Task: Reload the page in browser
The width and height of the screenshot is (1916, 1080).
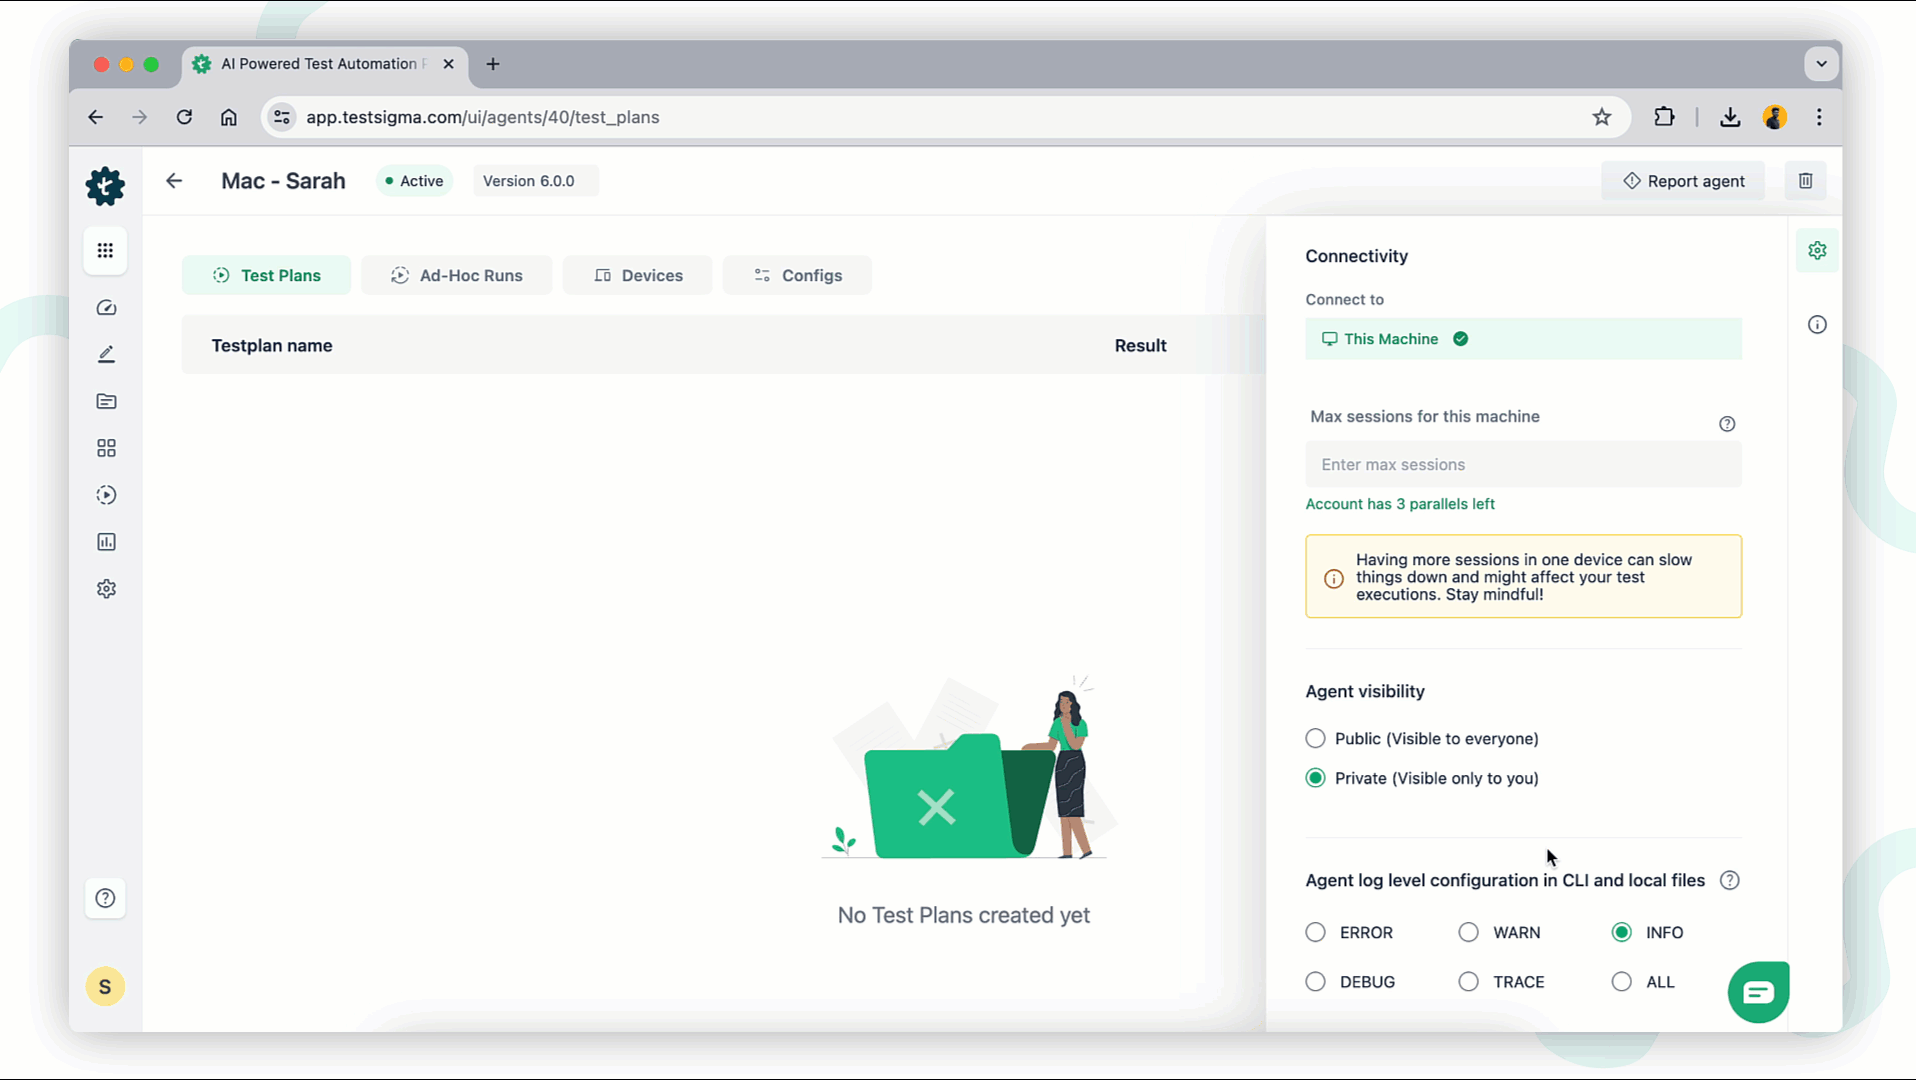Action: coord(184,117)
